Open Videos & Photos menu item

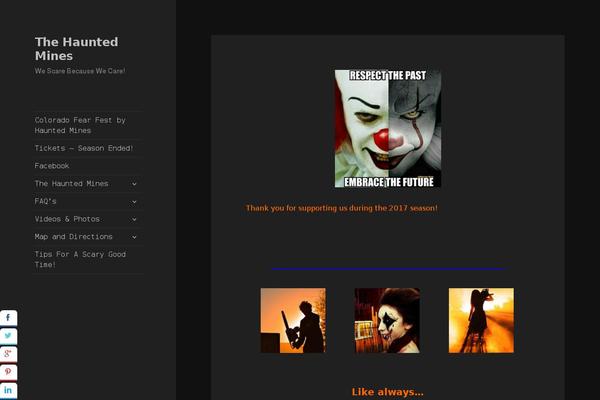point(67,219)
